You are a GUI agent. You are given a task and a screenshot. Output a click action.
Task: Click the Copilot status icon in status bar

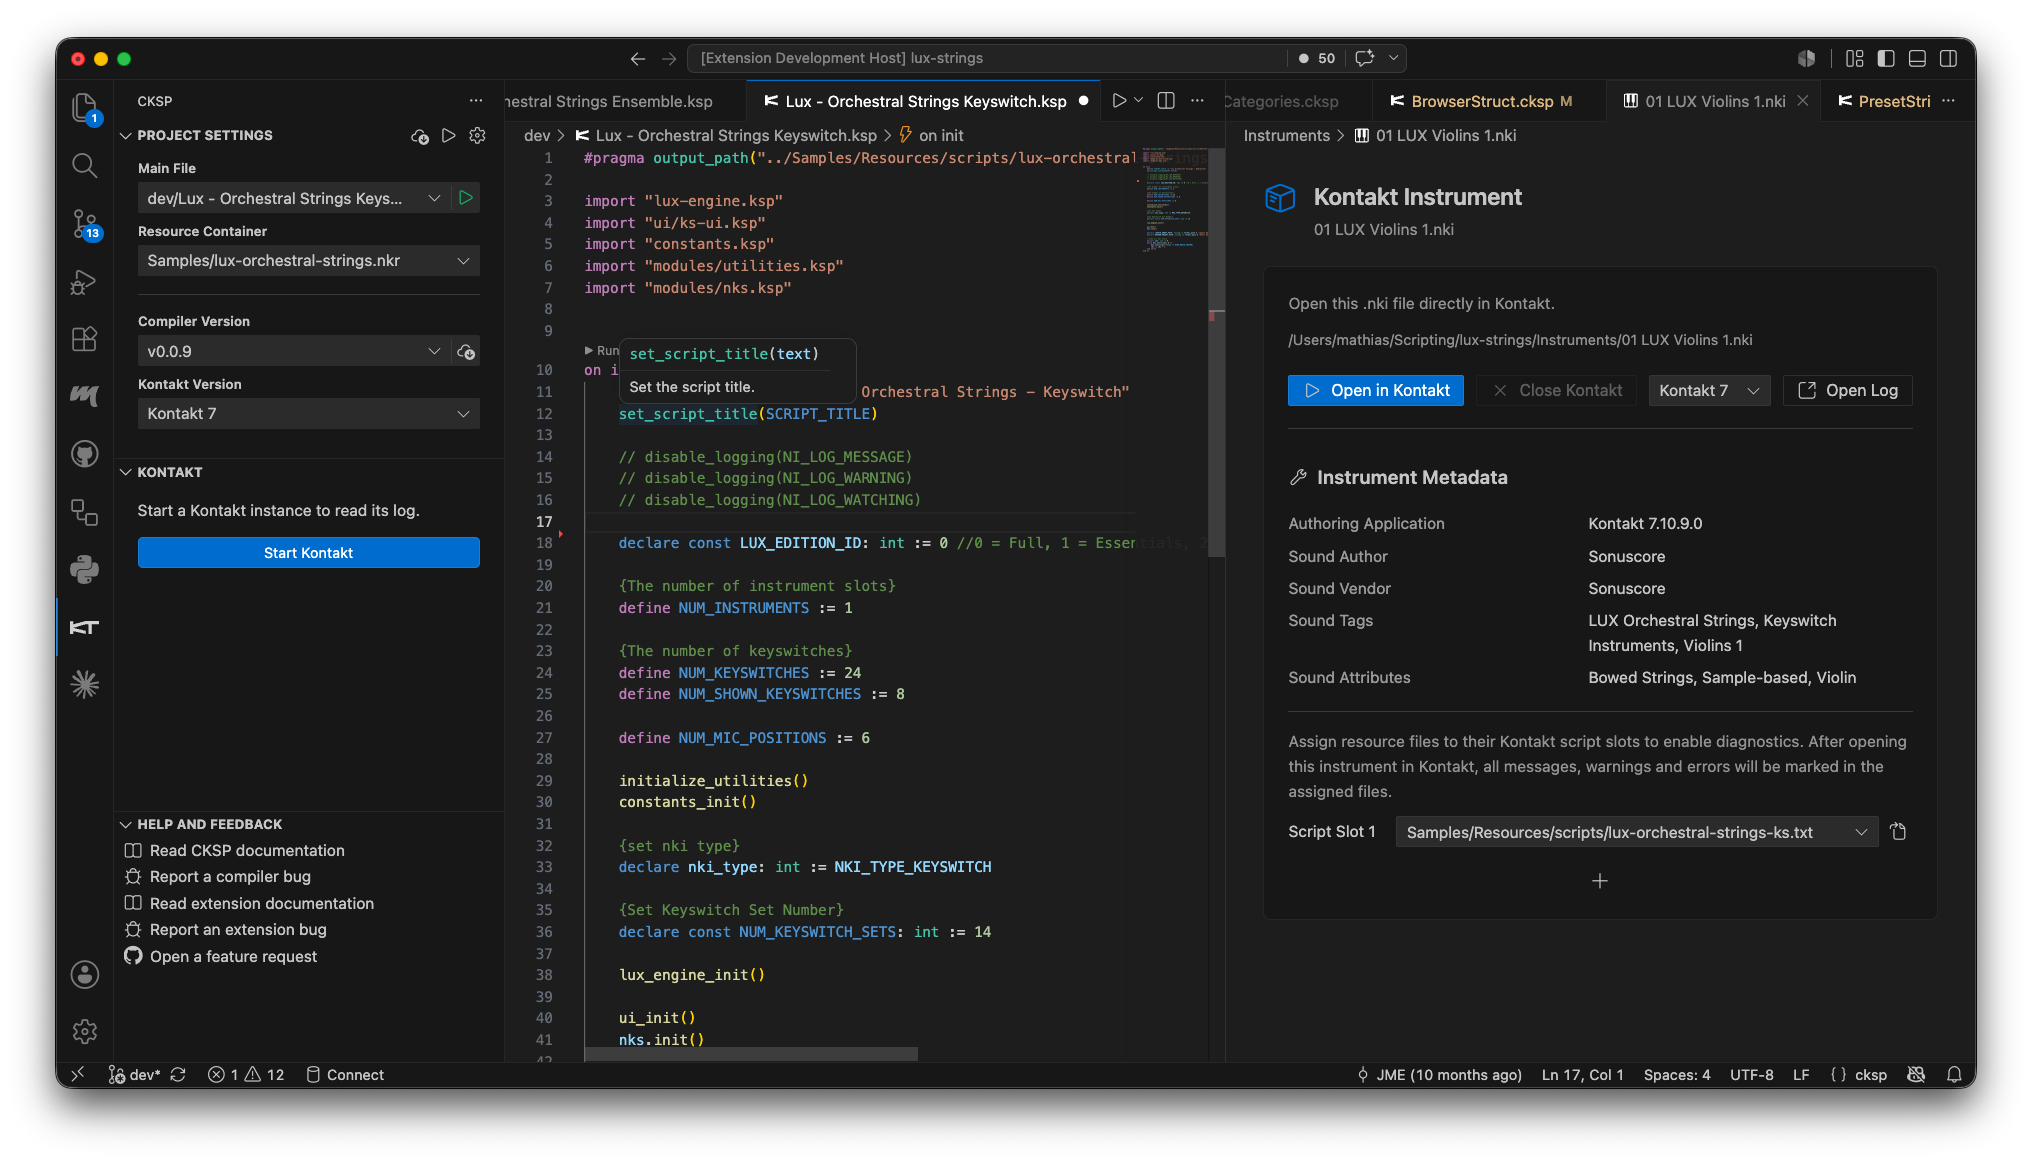coord(1916,1075)
